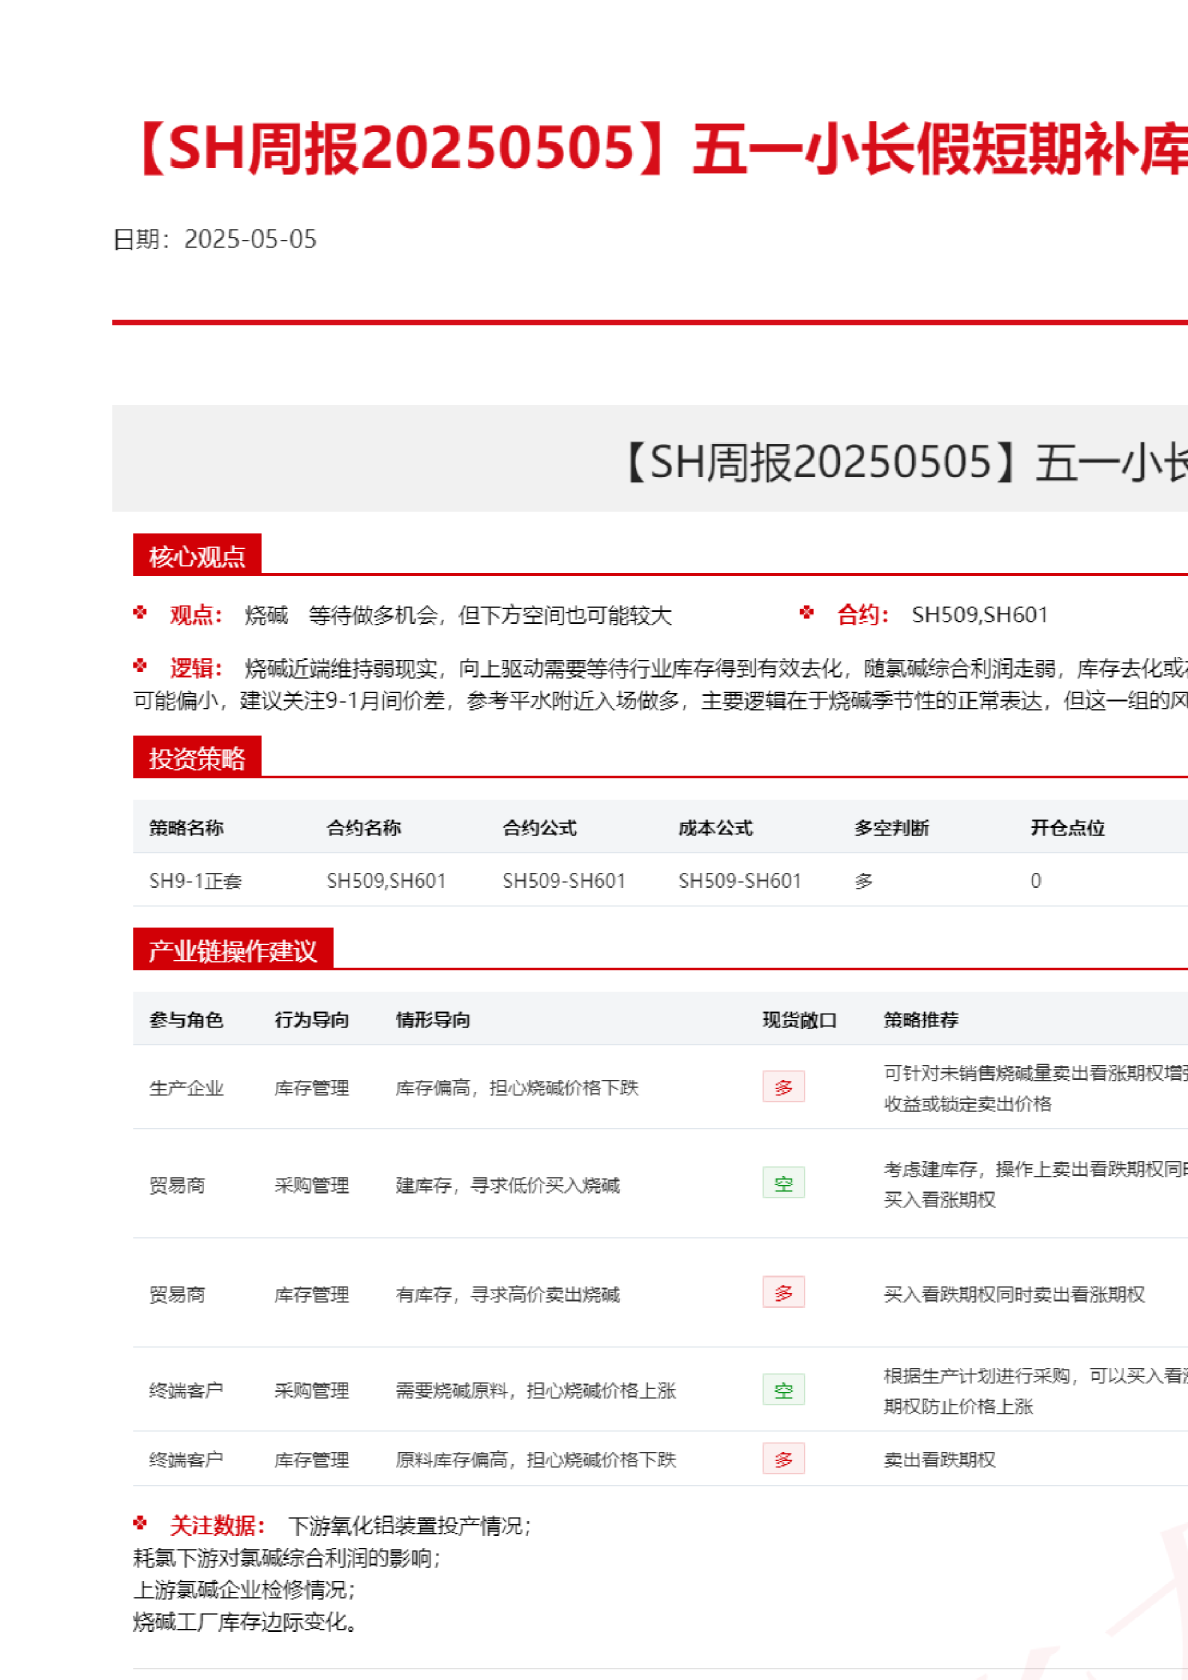Click the red diamond bullet before 关注数据

pos(140,1523)
